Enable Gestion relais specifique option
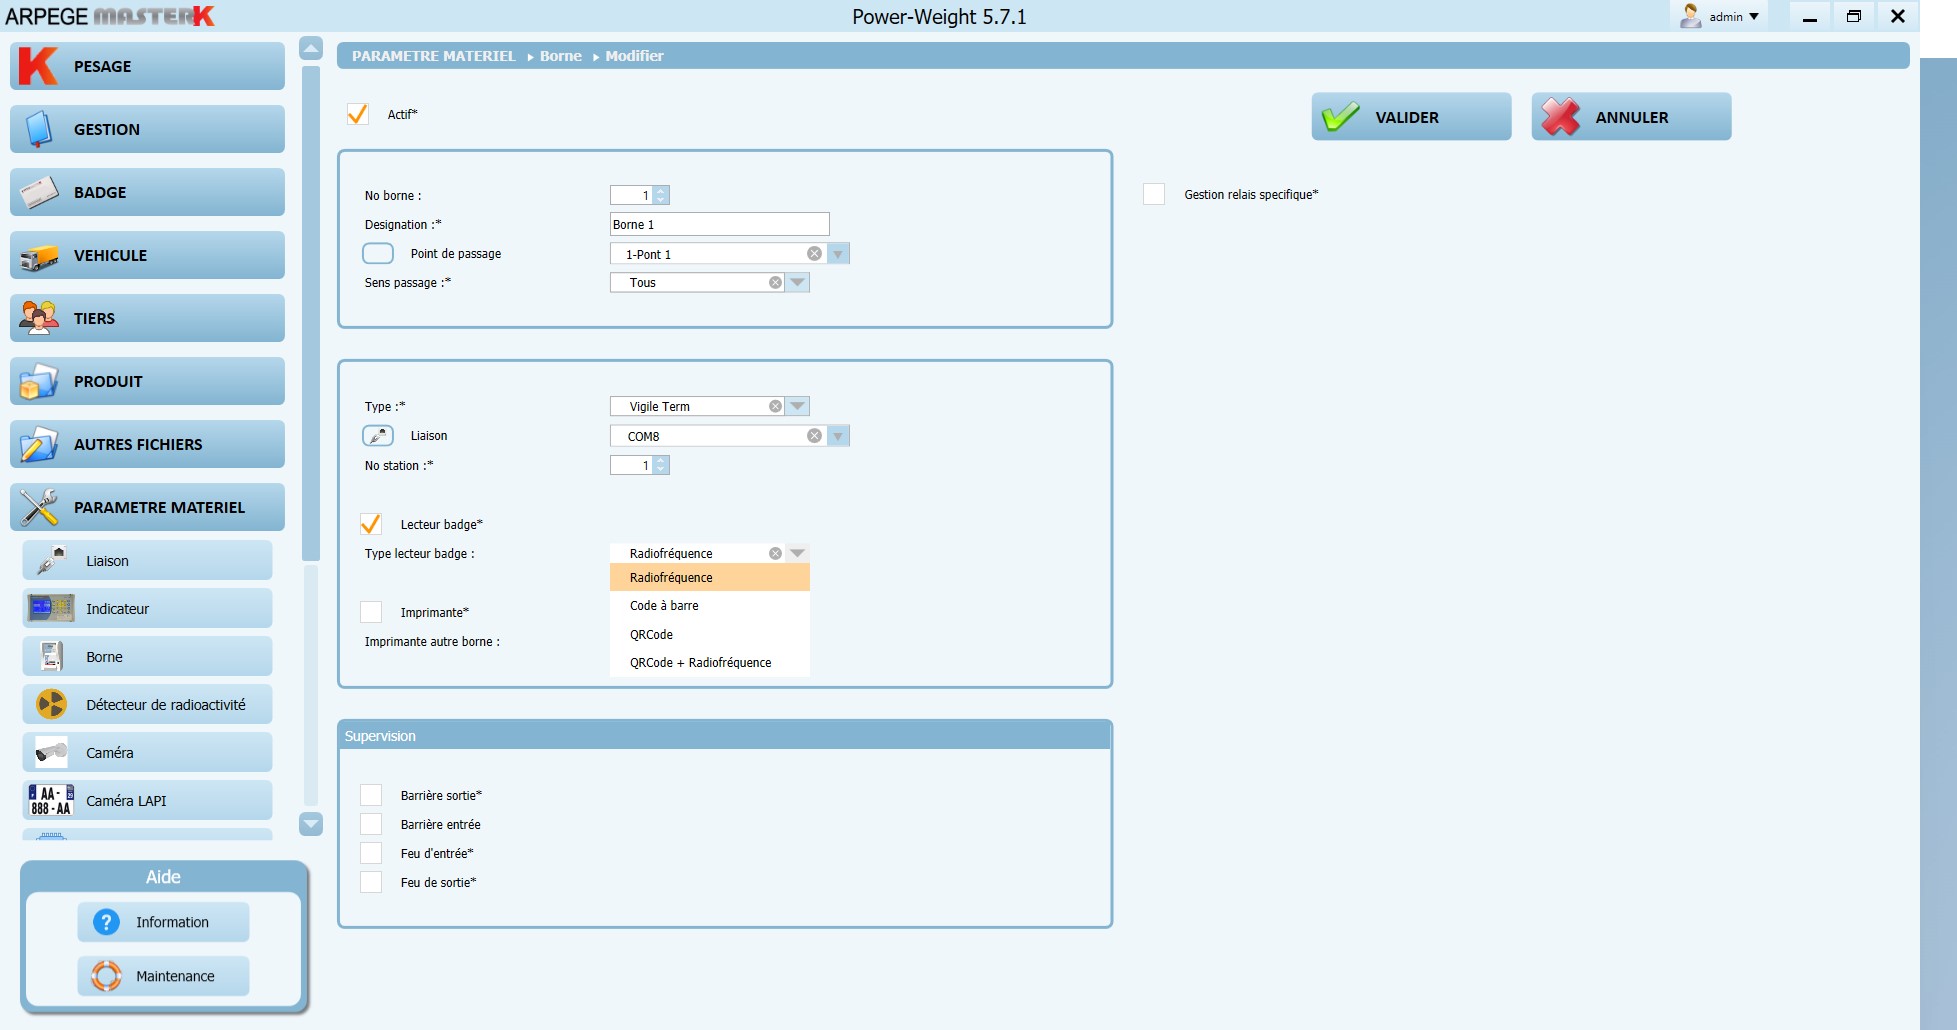The image size is (1957, 1030). coord(1154,194)
